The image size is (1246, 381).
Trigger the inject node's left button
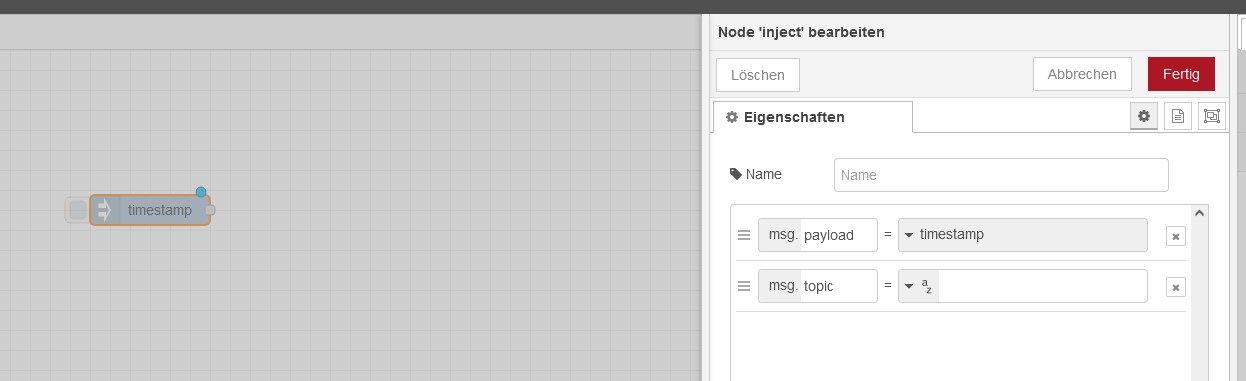point(77,210)
